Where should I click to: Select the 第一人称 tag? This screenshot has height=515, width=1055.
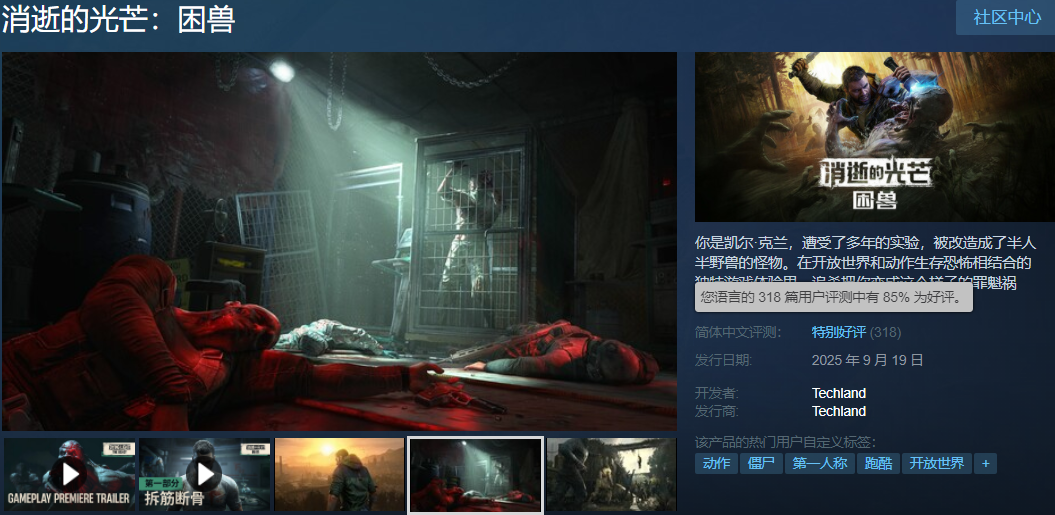pos(820,463)
